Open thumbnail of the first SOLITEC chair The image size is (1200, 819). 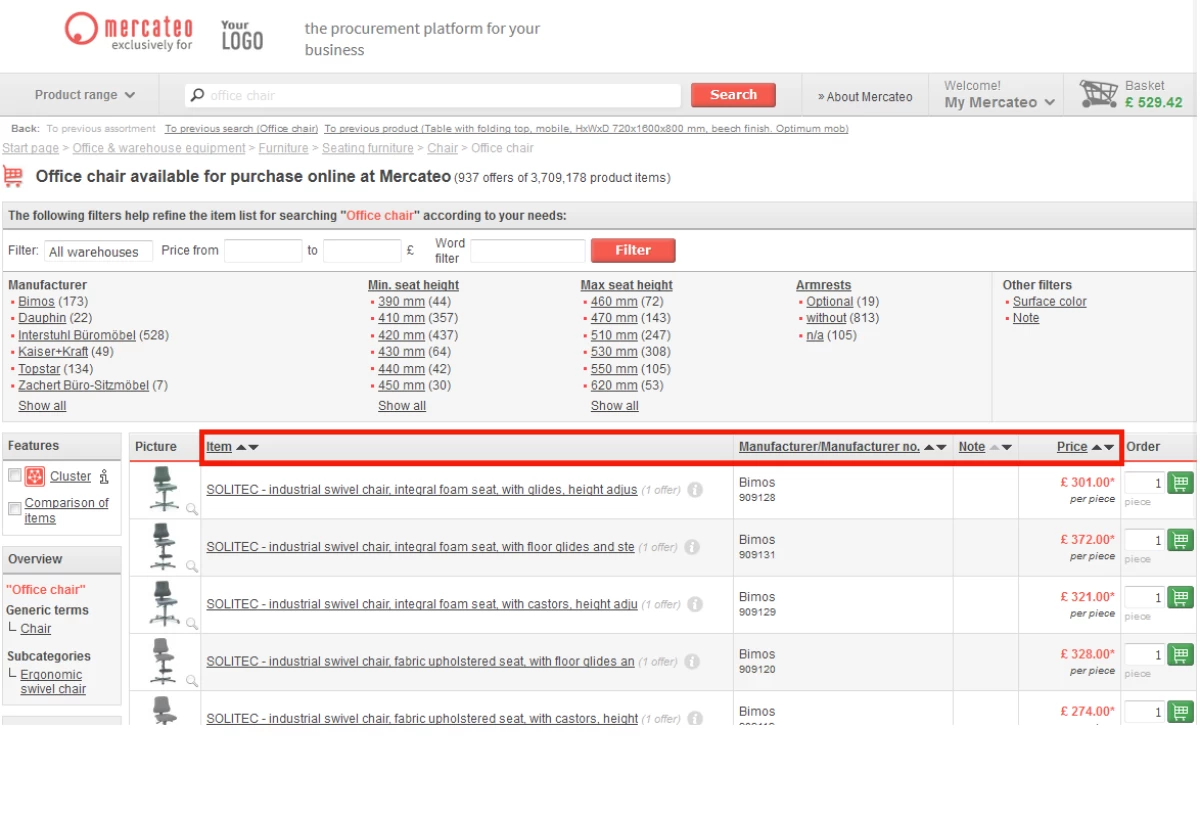[x=164, y=489]
